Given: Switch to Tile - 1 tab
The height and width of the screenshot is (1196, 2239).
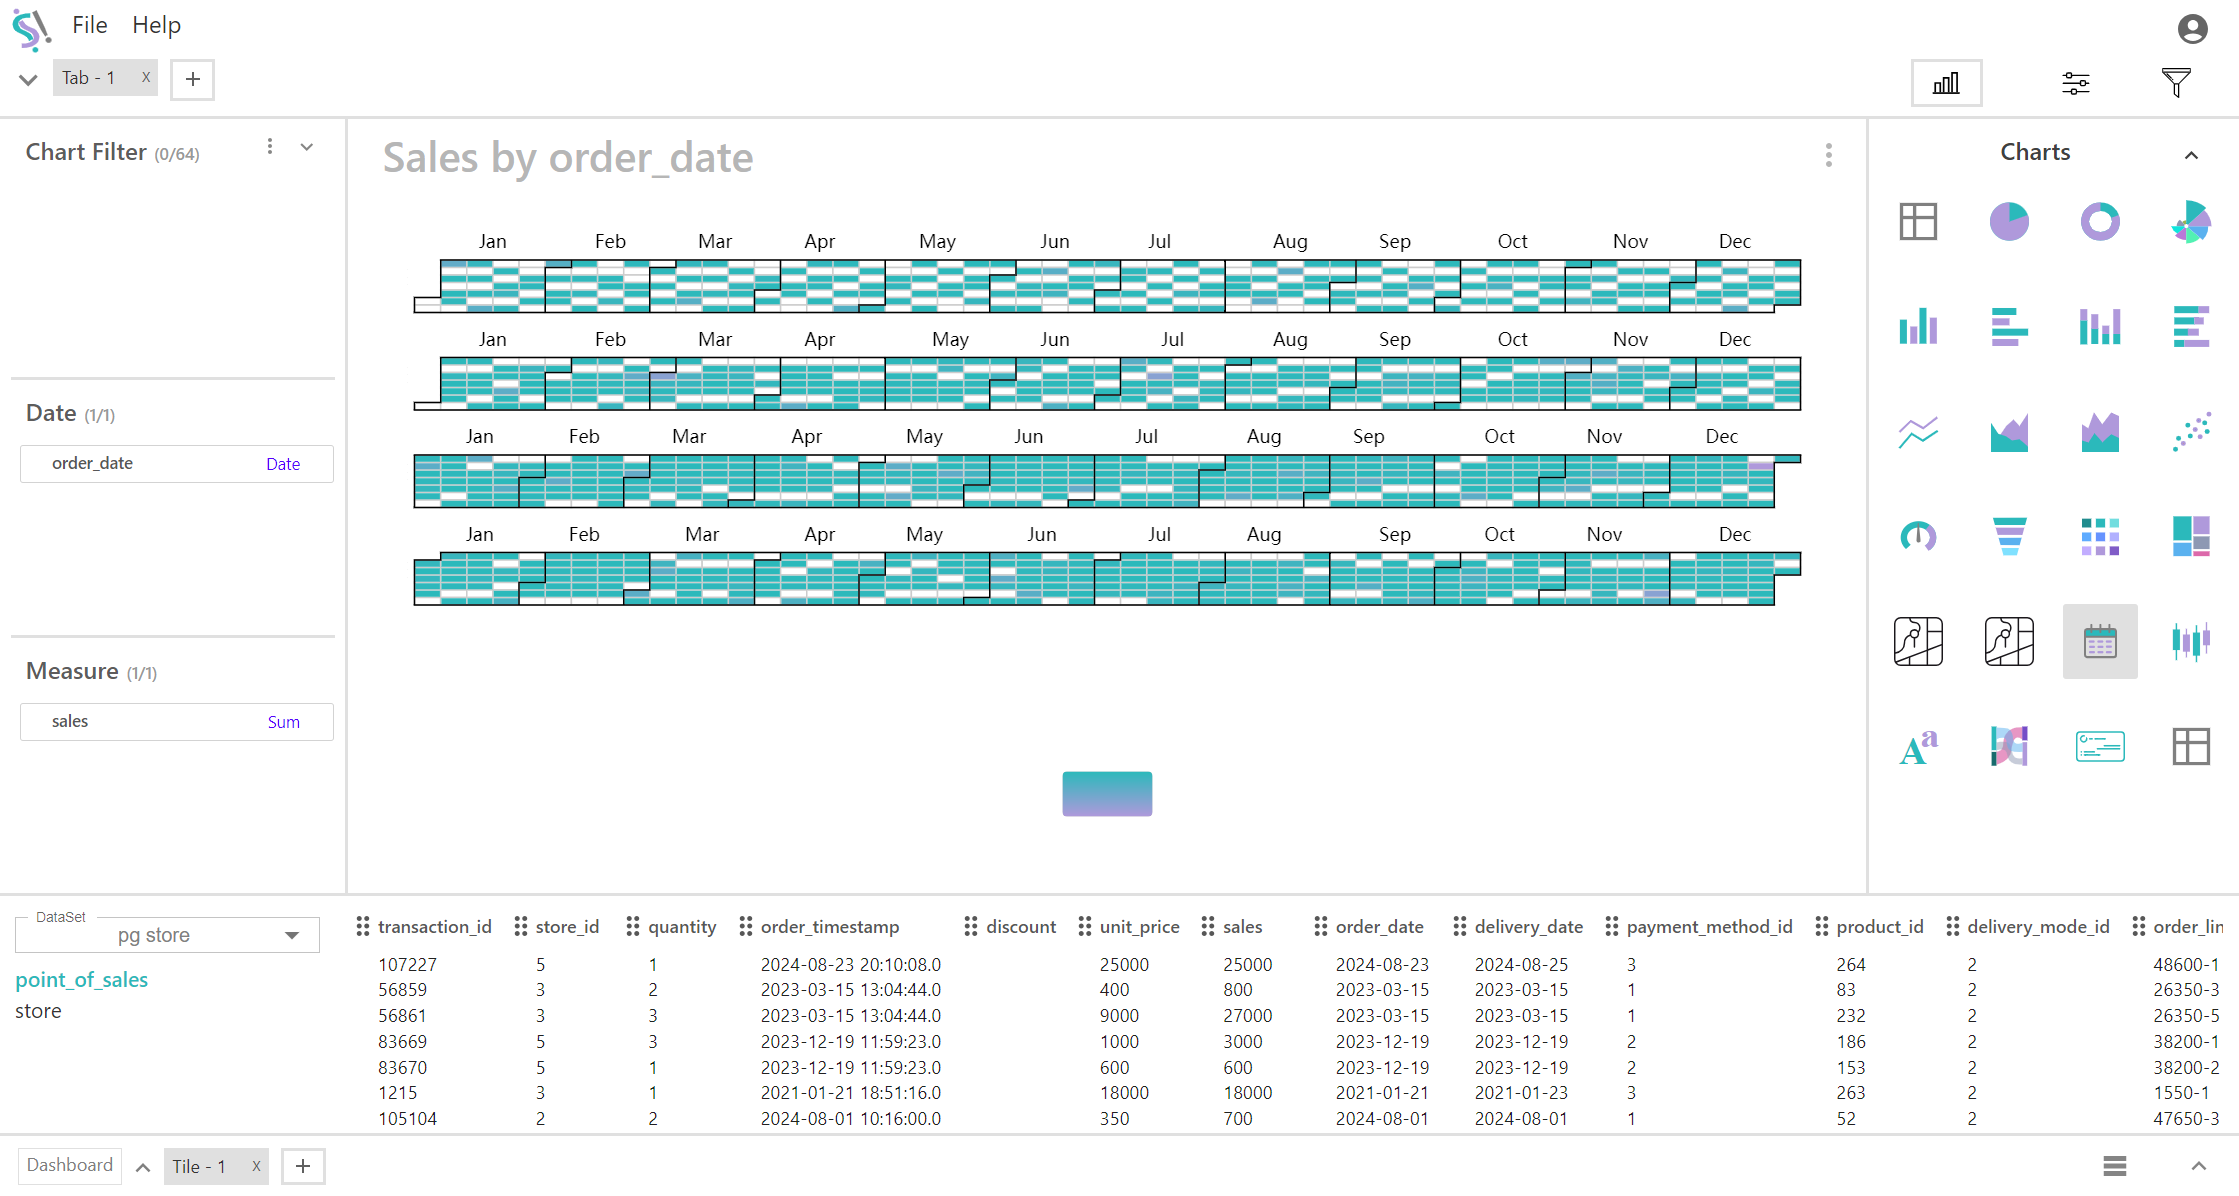Looking at the screenshot, I should click(x=199, y=1166).
